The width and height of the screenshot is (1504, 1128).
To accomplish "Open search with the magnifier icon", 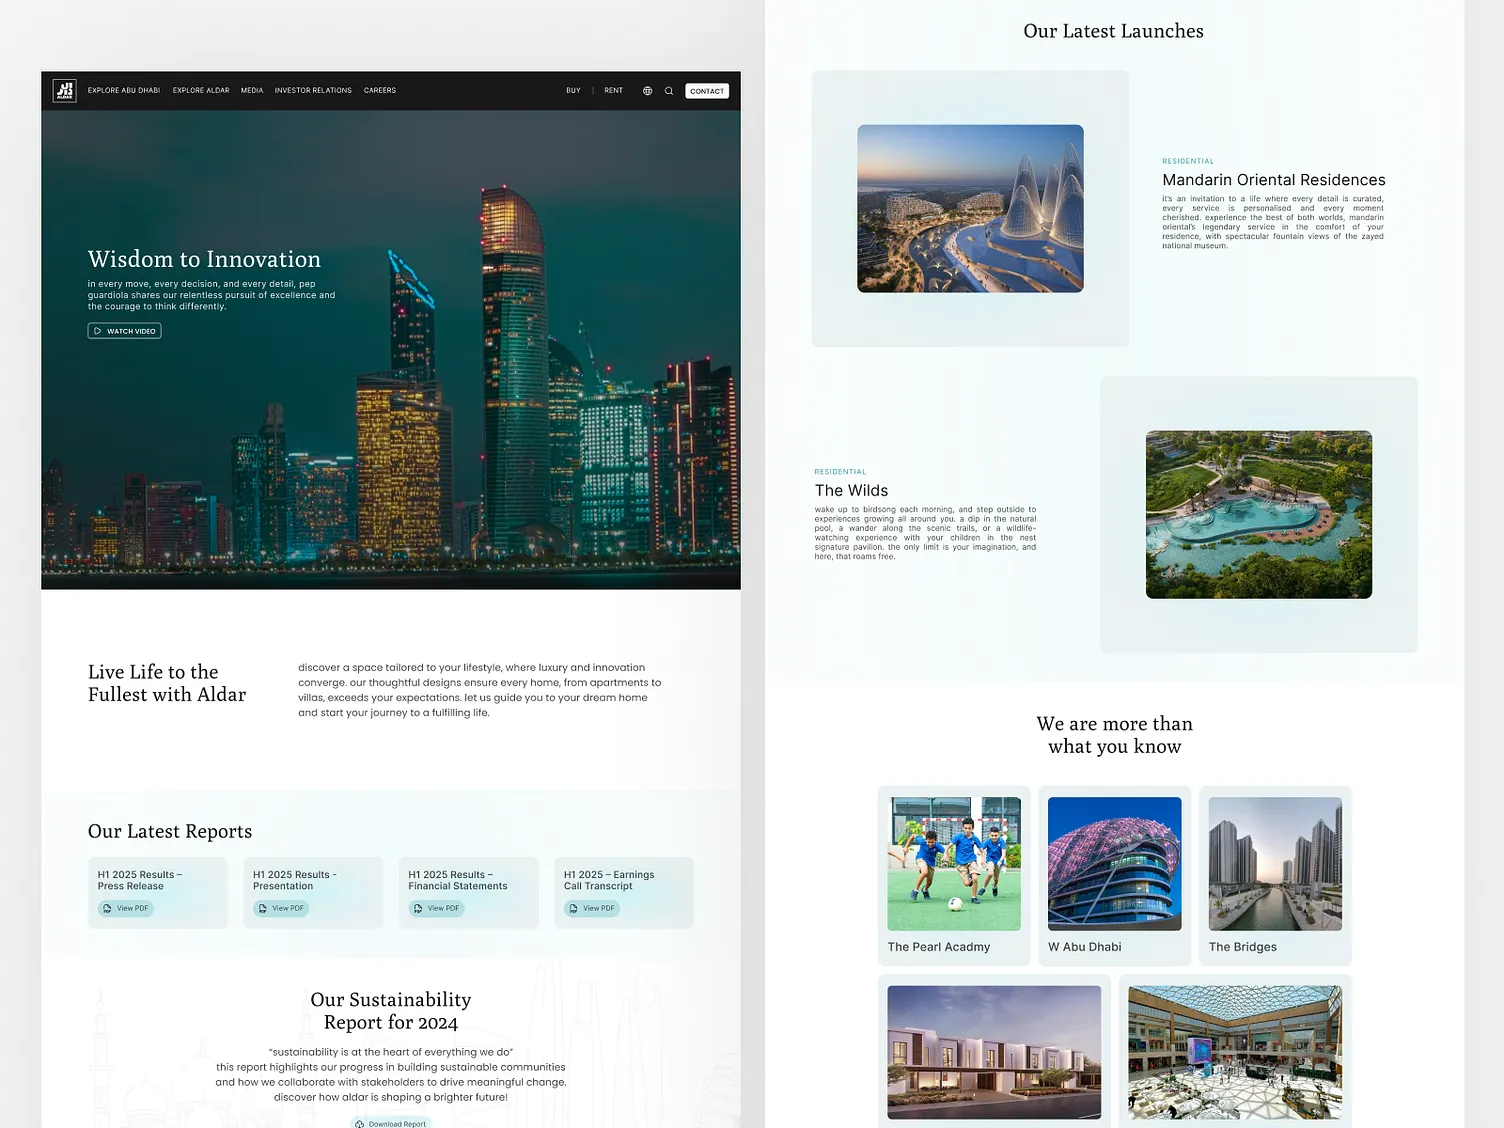I will pos(669,91).
